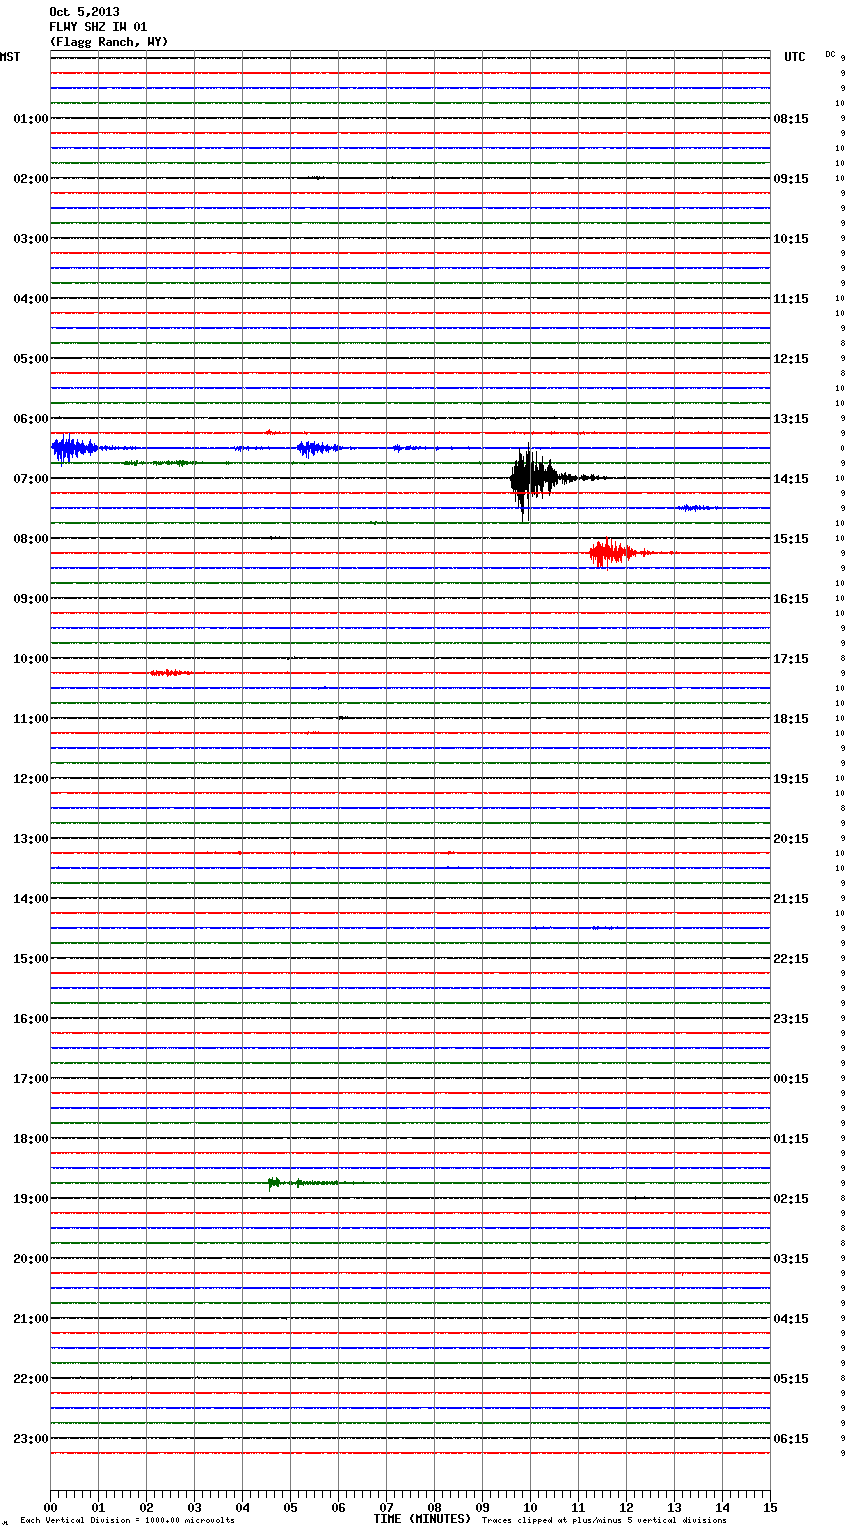Viewport: 850px width, 1534px height.
Task: Click the 06:15 UTC row label
Action: click(x=791, y=1439)
